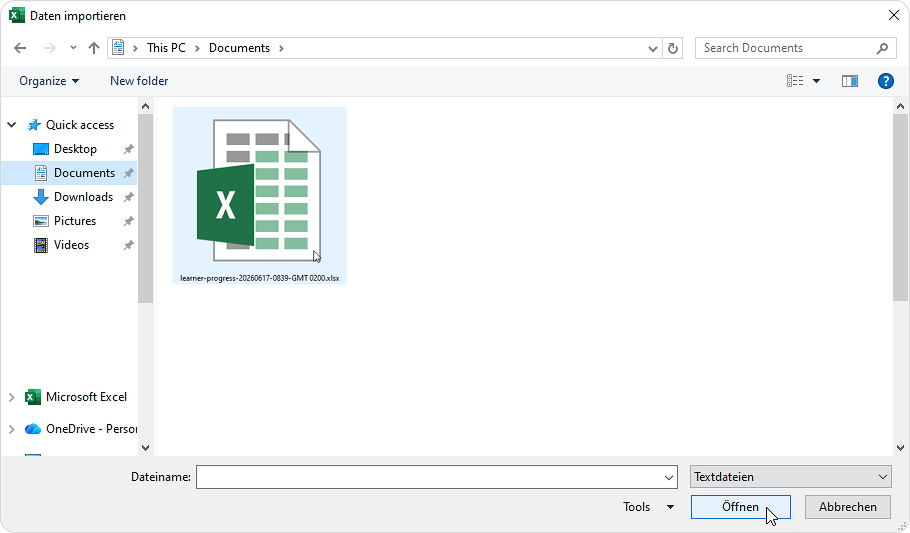910x533 pixels.
Task: Click the file list scroll down arrow
Action: (900, 448)
